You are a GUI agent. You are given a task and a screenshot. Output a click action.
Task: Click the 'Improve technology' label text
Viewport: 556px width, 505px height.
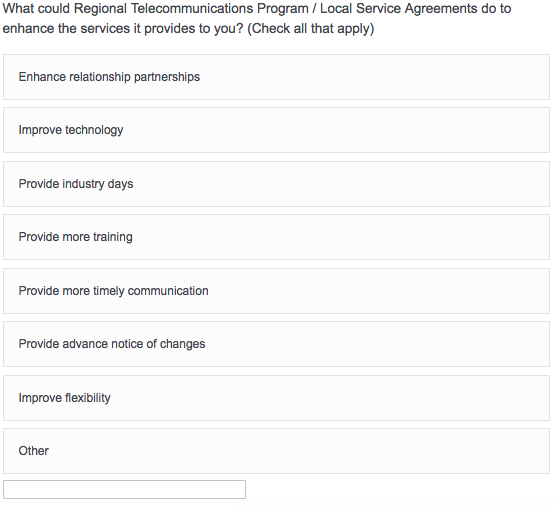coord(71,130)
